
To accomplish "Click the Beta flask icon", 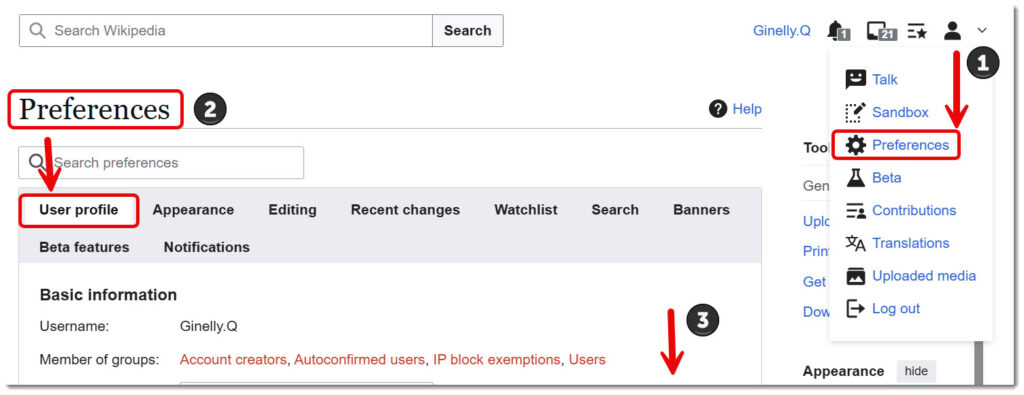I will [x=855, y=178].
